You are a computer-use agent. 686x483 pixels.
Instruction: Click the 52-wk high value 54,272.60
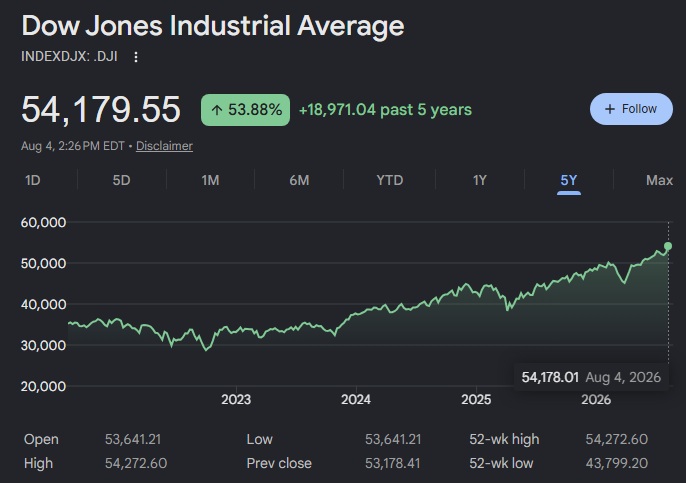click(616, 439)
